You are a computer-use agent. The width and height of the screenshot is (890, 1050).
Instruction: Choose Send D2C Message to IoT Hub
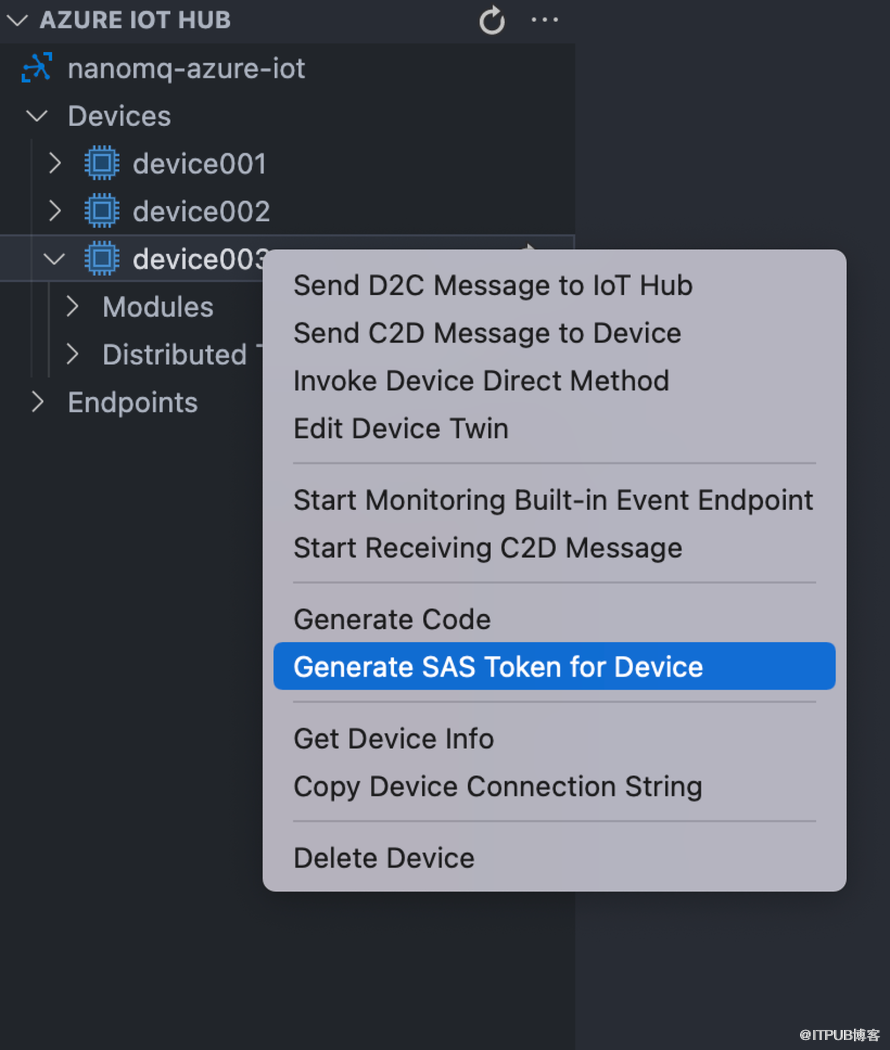click(493, 286)
